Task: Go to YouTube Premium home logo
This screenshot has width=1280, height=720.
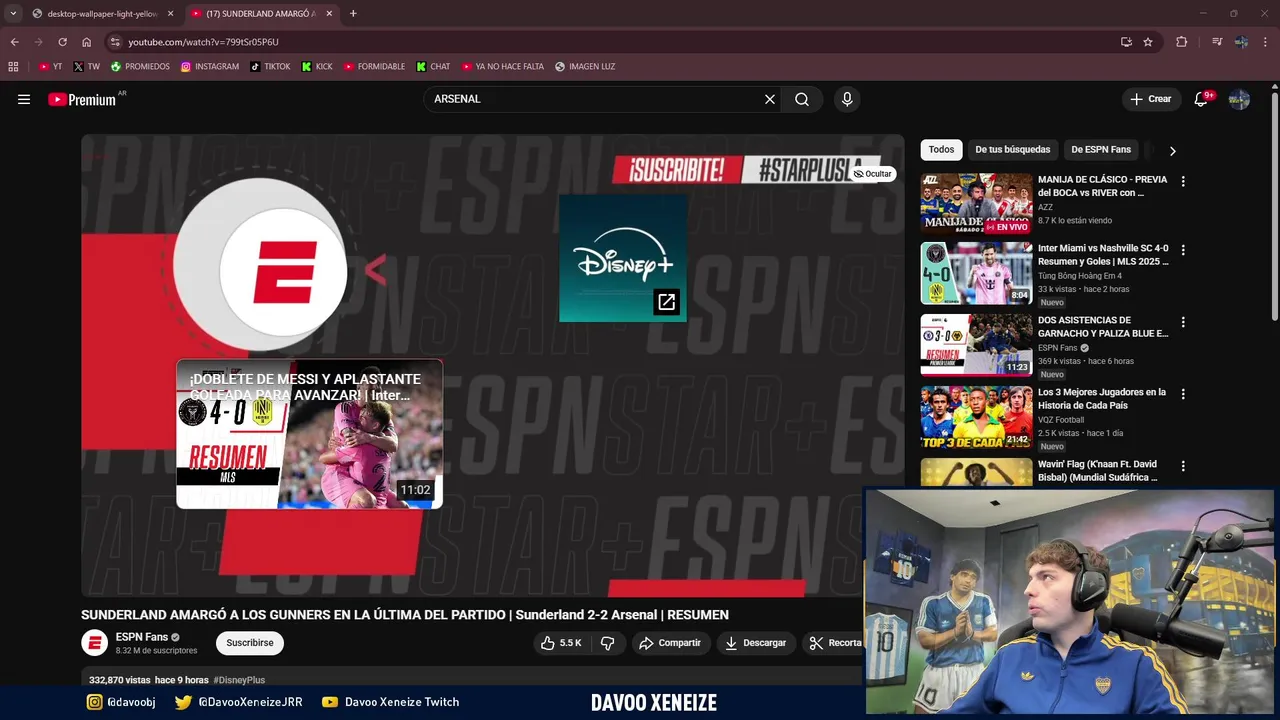Action: tap(82, 99)
